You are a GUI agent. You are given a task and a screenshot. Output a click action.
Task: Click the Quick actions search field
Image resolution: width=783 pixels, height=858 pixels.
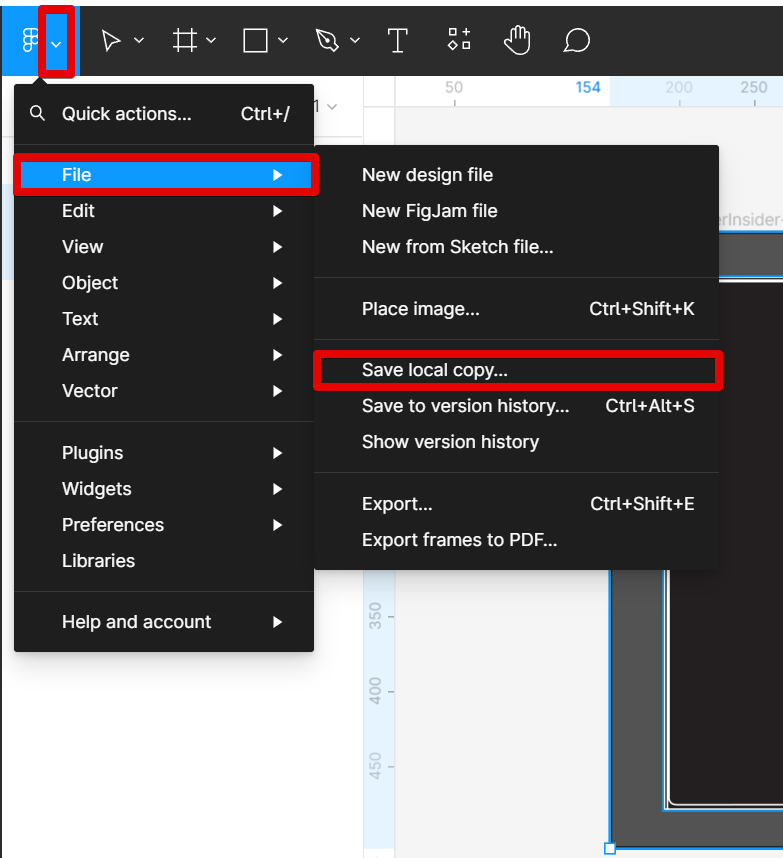click(126, 114)
